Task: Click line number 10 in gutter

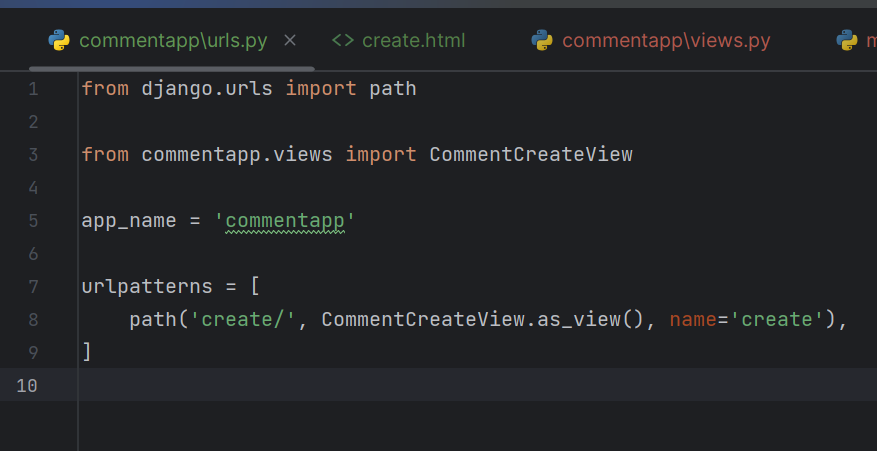Action: [27, 386]
